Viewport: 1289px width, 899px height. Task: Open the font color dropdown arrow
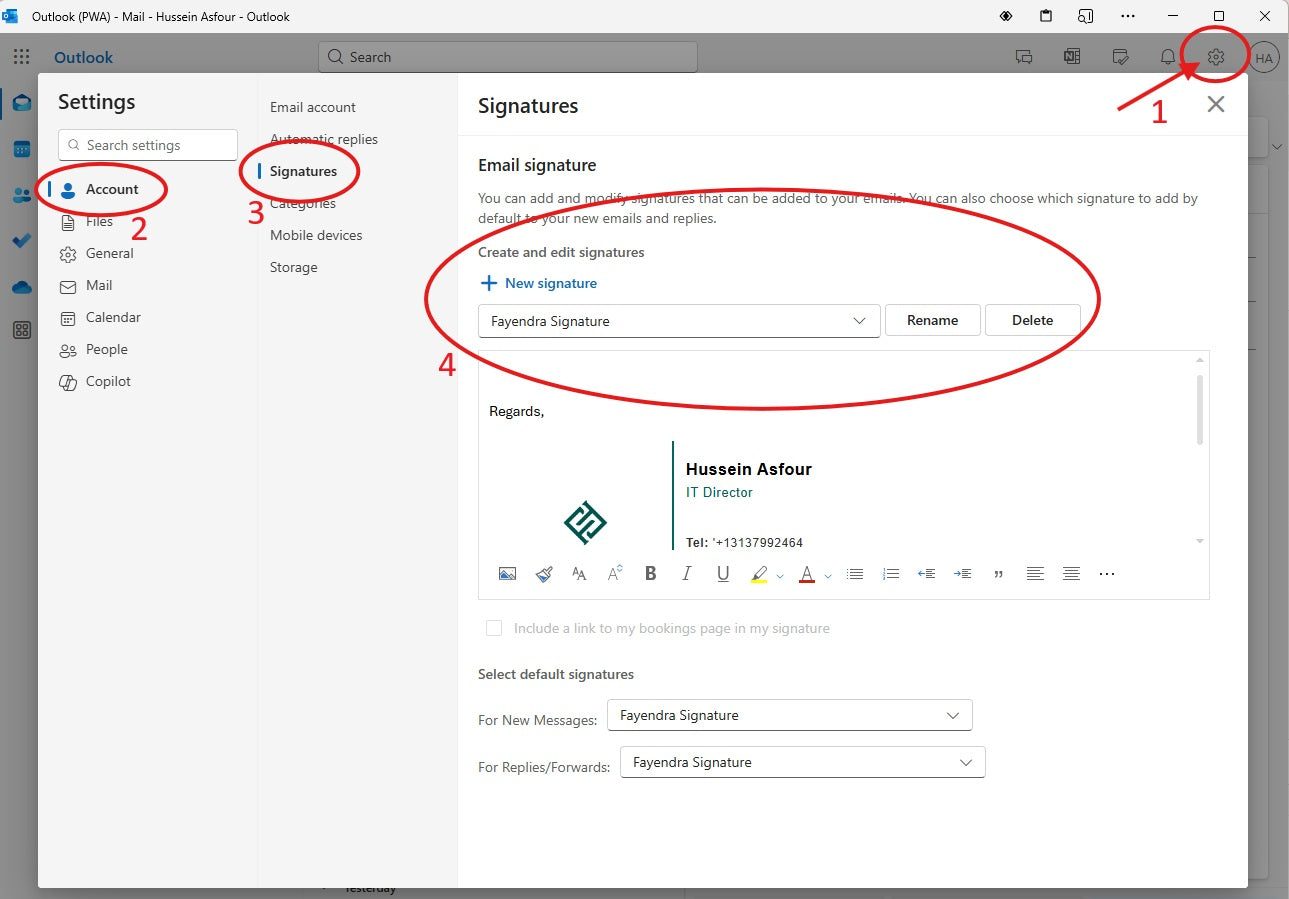point(828,575)
